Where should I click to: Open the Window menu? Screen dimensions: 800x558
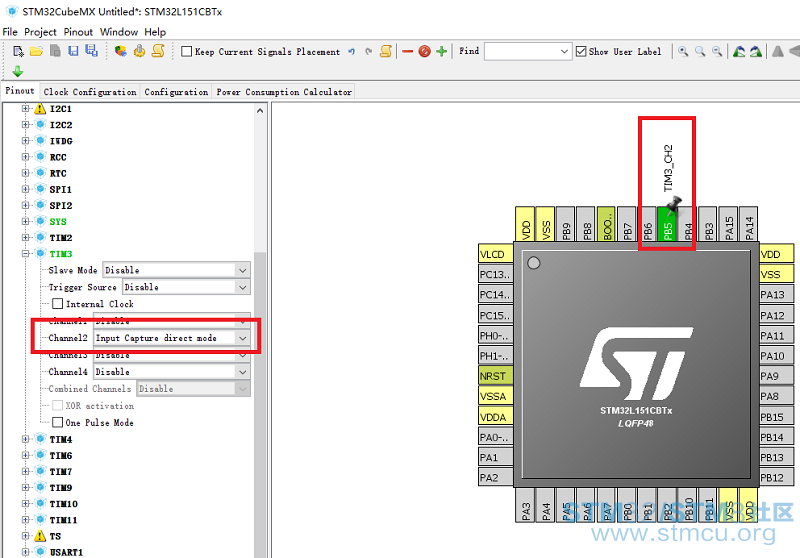point(119,32)
